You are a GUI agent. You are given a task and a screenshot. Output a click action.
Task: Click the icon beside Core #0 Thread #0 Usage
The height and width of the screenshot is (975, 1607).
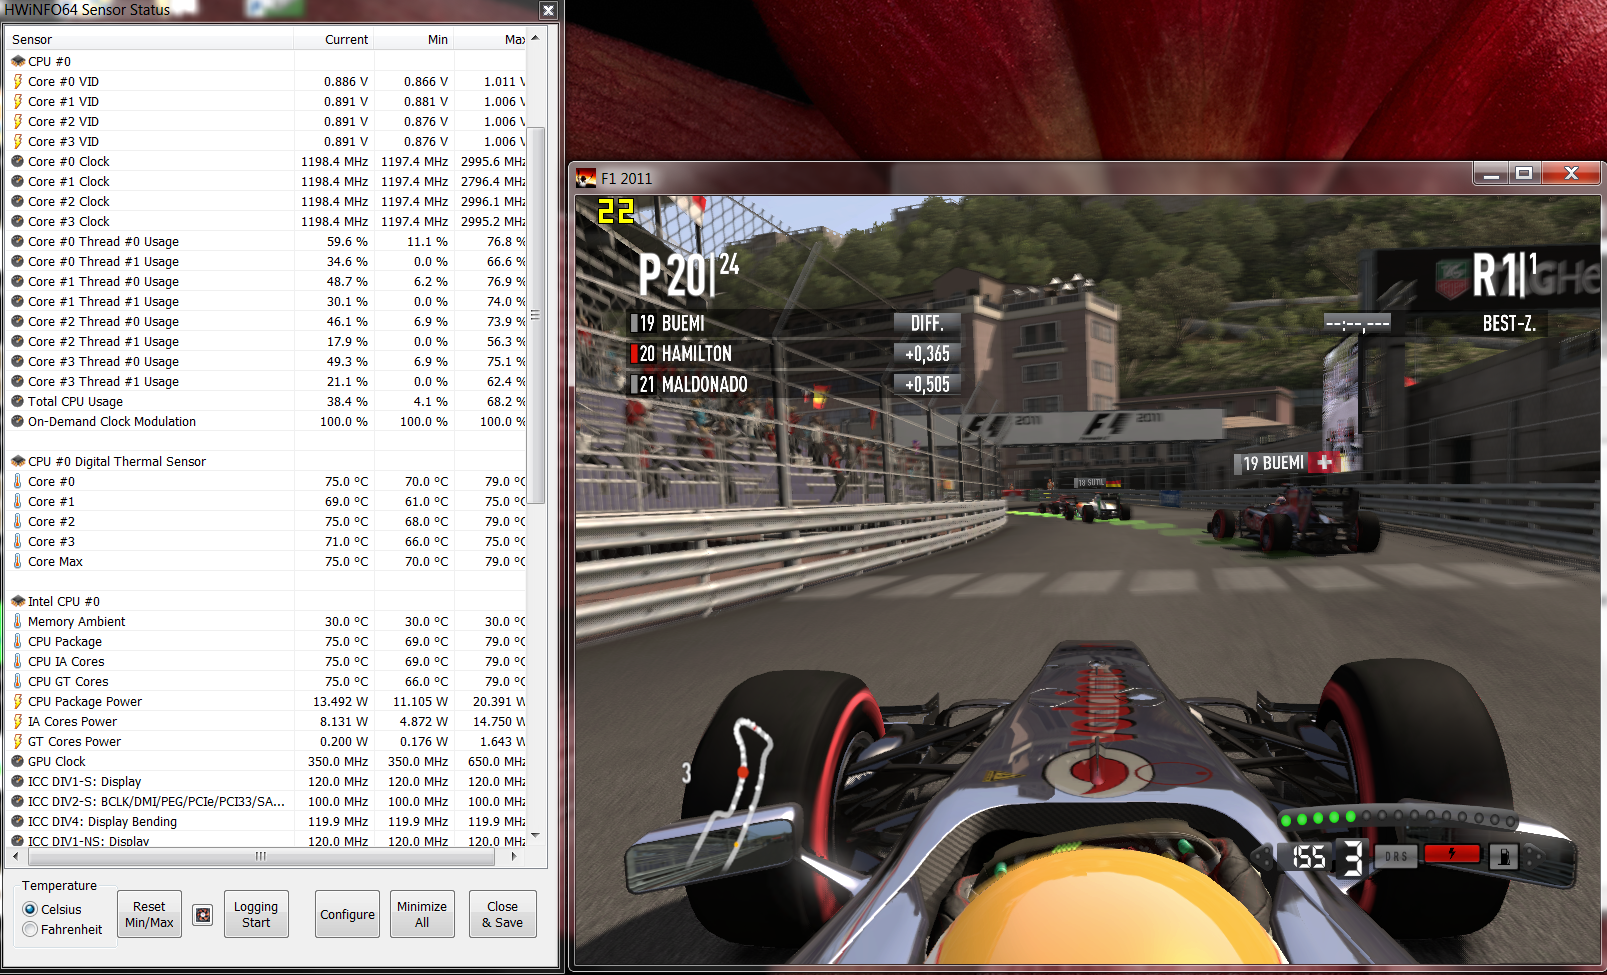click(18, 241)
